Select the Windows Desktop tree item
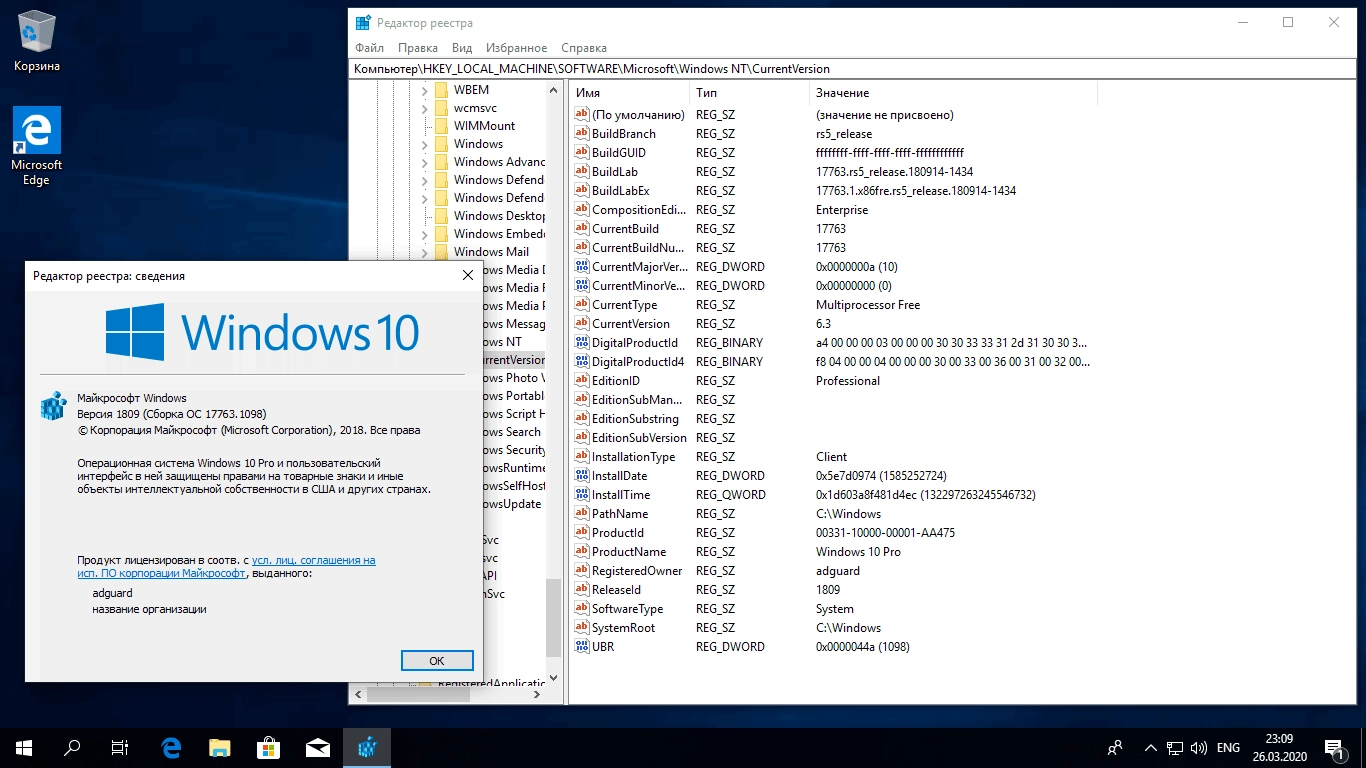The image size is (1366, 768). [499, 216]
